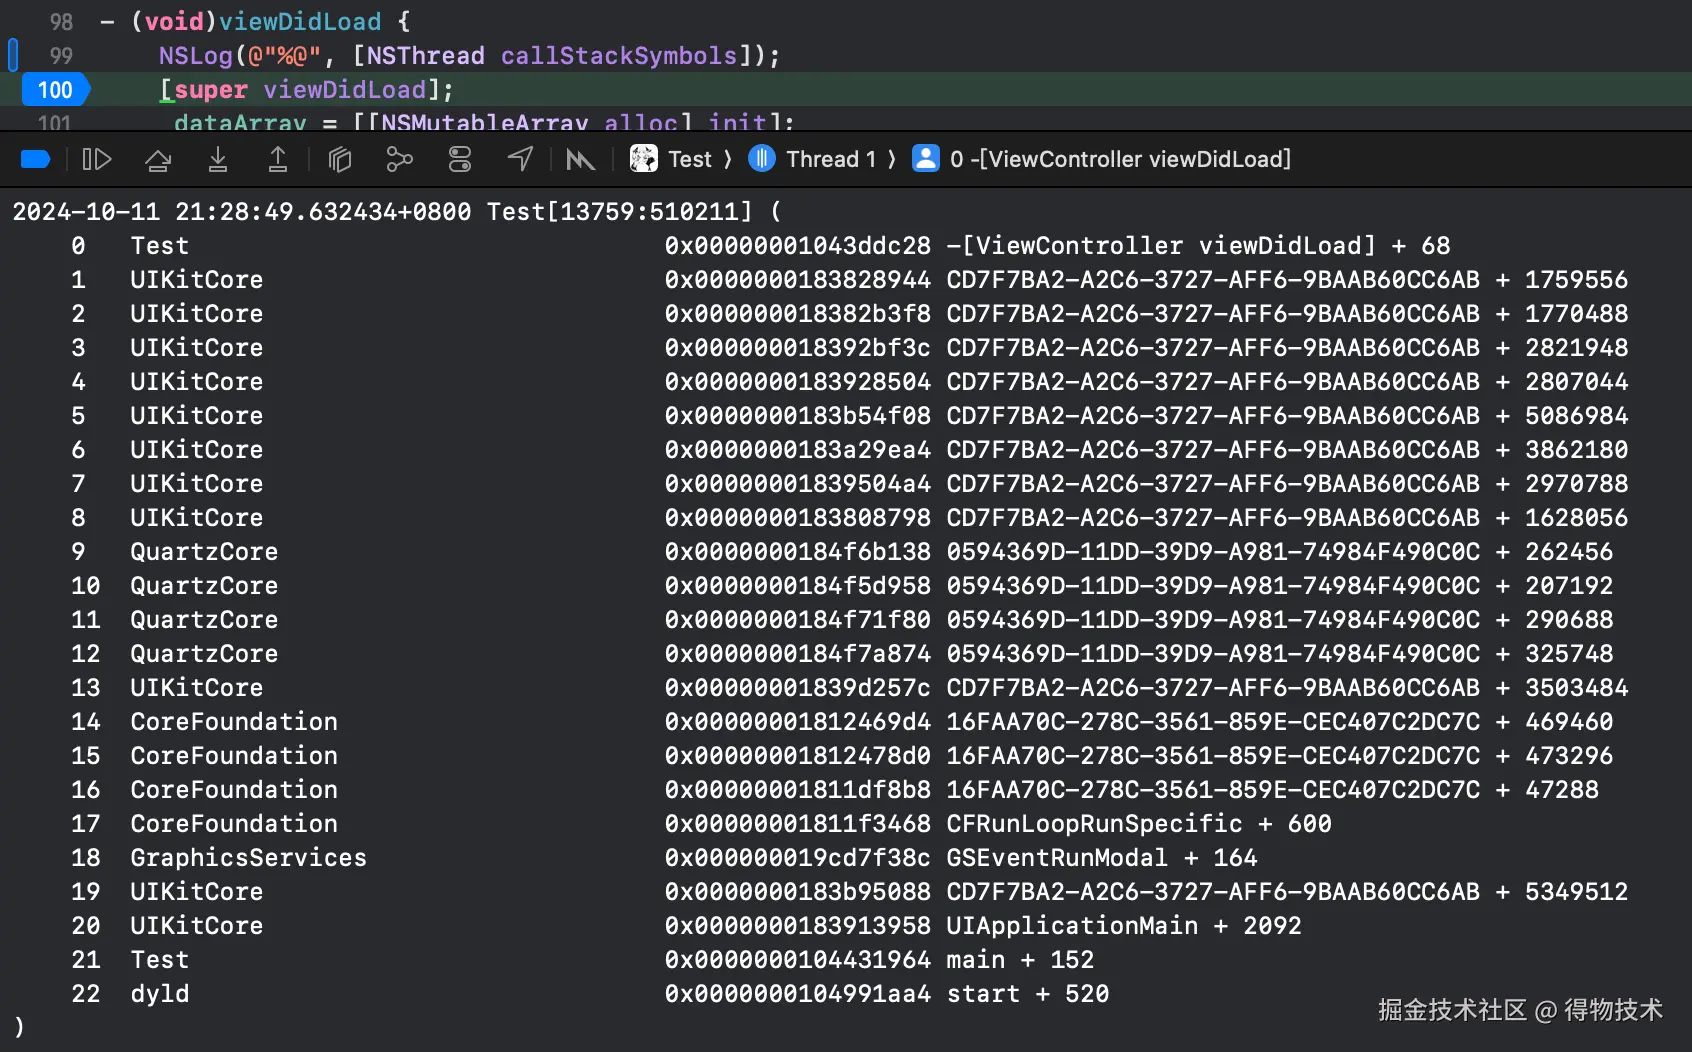
Task: Click Continue program execution button
Action: click(97, 159)
